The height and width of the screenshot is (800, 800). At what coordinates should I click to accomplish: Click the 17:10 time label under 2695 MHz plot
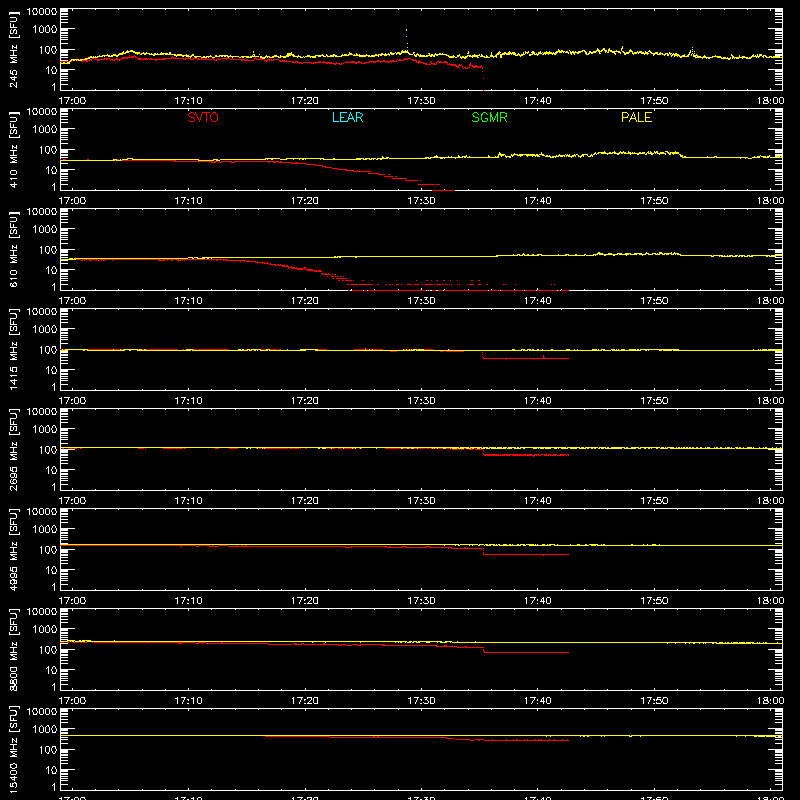coord(188,501)
